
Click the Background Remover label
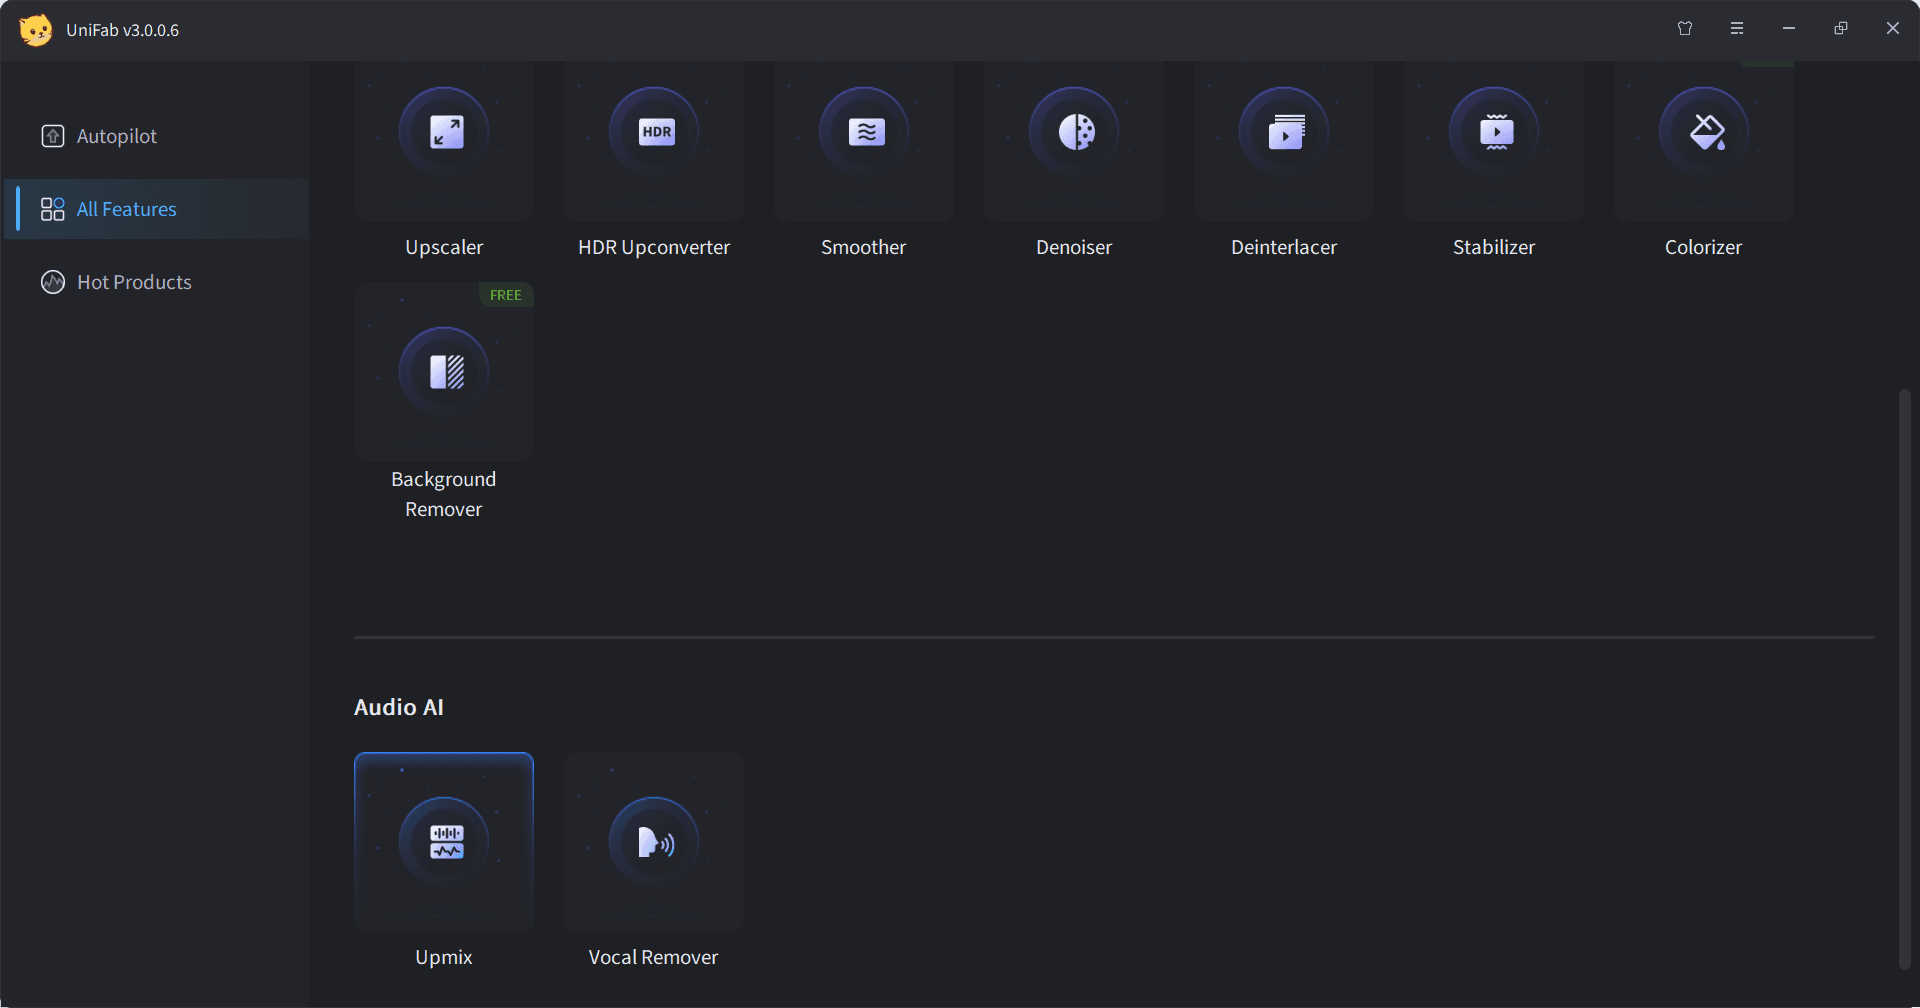coord(444,494)
